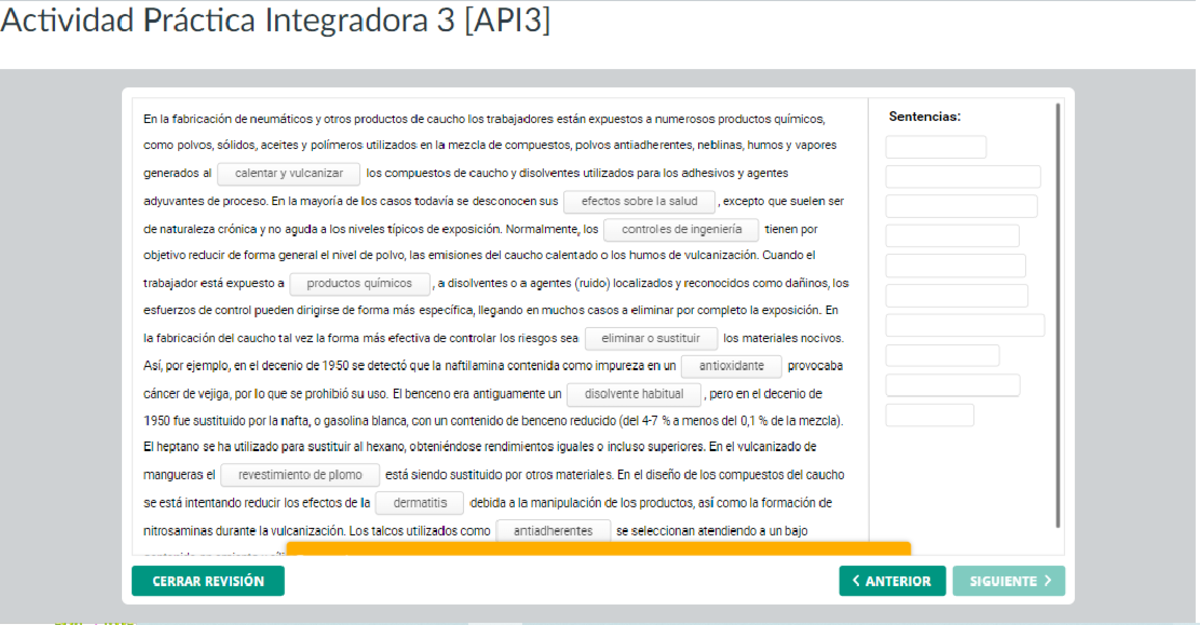Select the 'dermatitis' answer box
The width and height of the screenshot is (1200, 625).
point(419,502)
